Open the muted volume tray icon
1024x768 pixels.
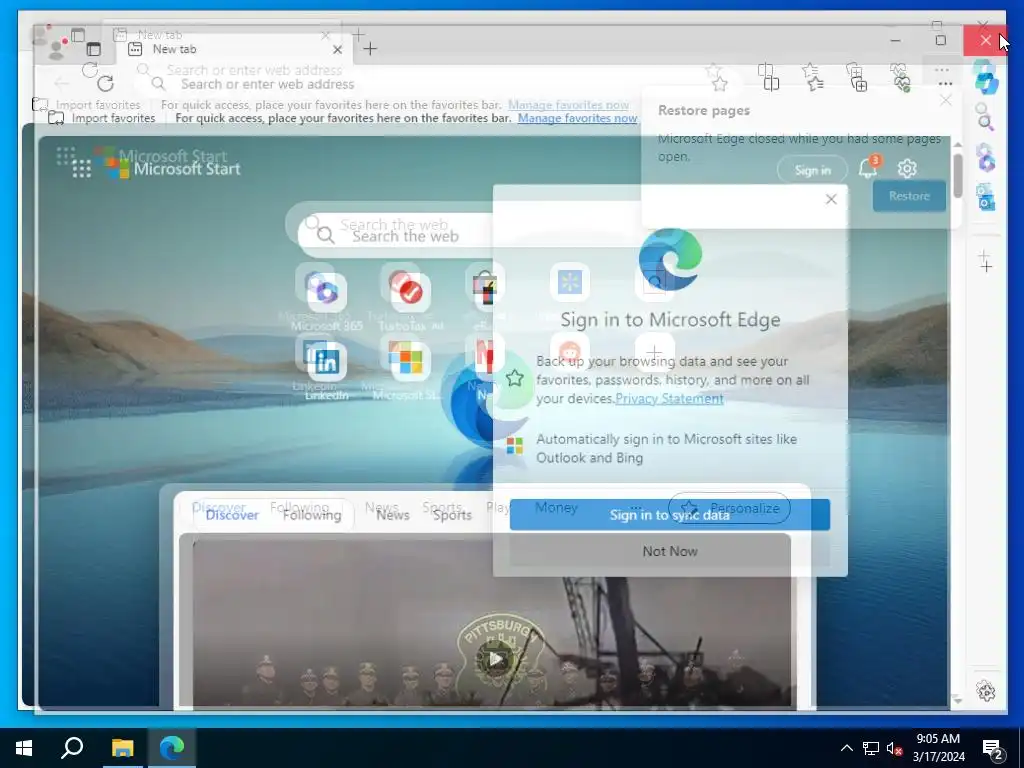[x=894, y=748]
